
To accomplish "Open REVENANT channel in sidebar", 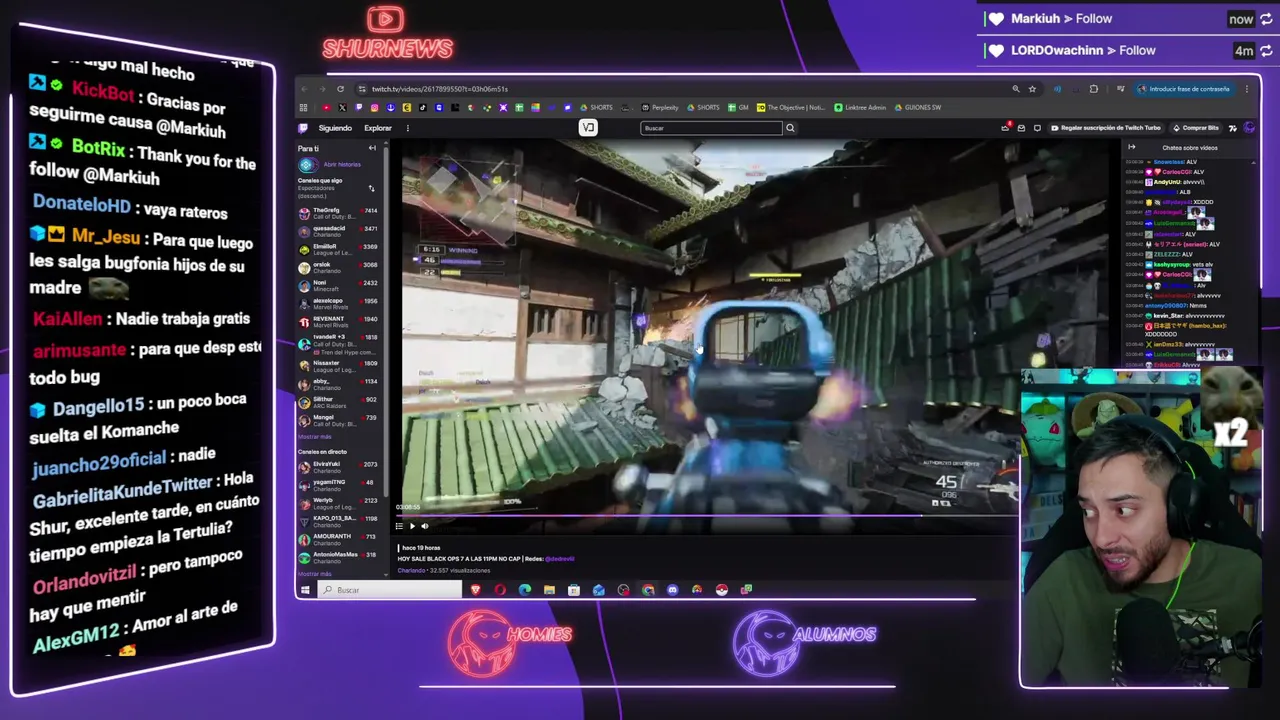I will click(338, 322).
